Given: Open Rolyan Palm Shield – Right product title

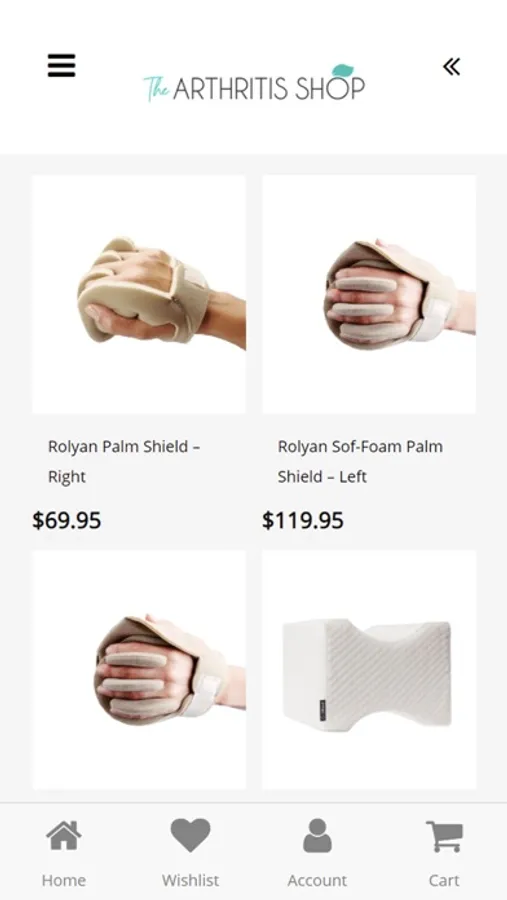Looking at the screenshot, I should tap(124, 461).
